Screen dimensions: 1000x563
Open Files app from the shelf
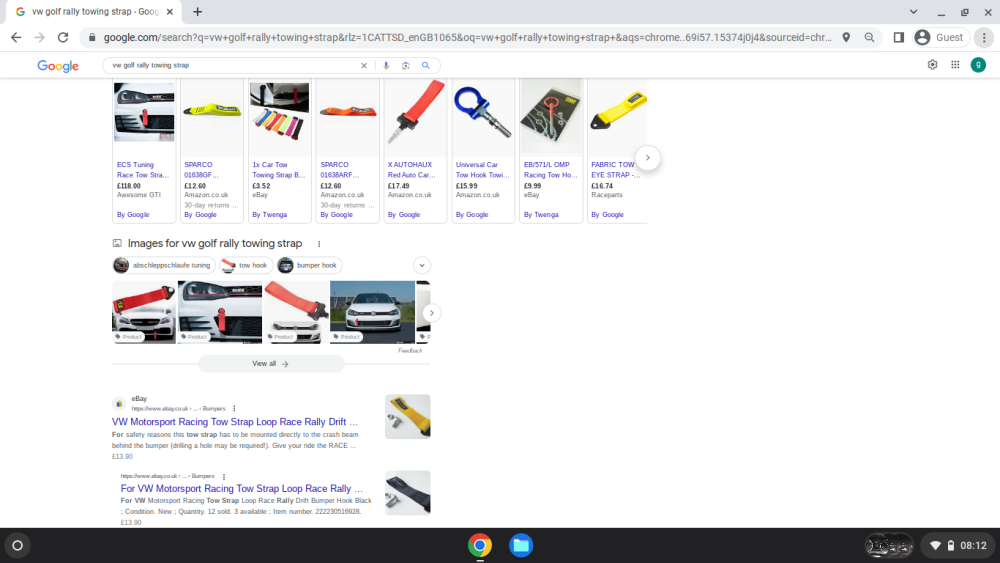coord(521,546)
